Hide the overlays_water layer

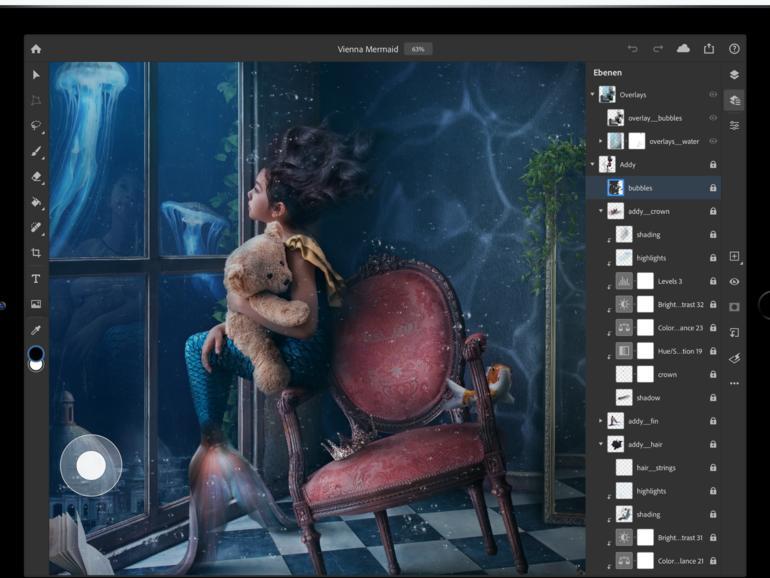(713, 141)
